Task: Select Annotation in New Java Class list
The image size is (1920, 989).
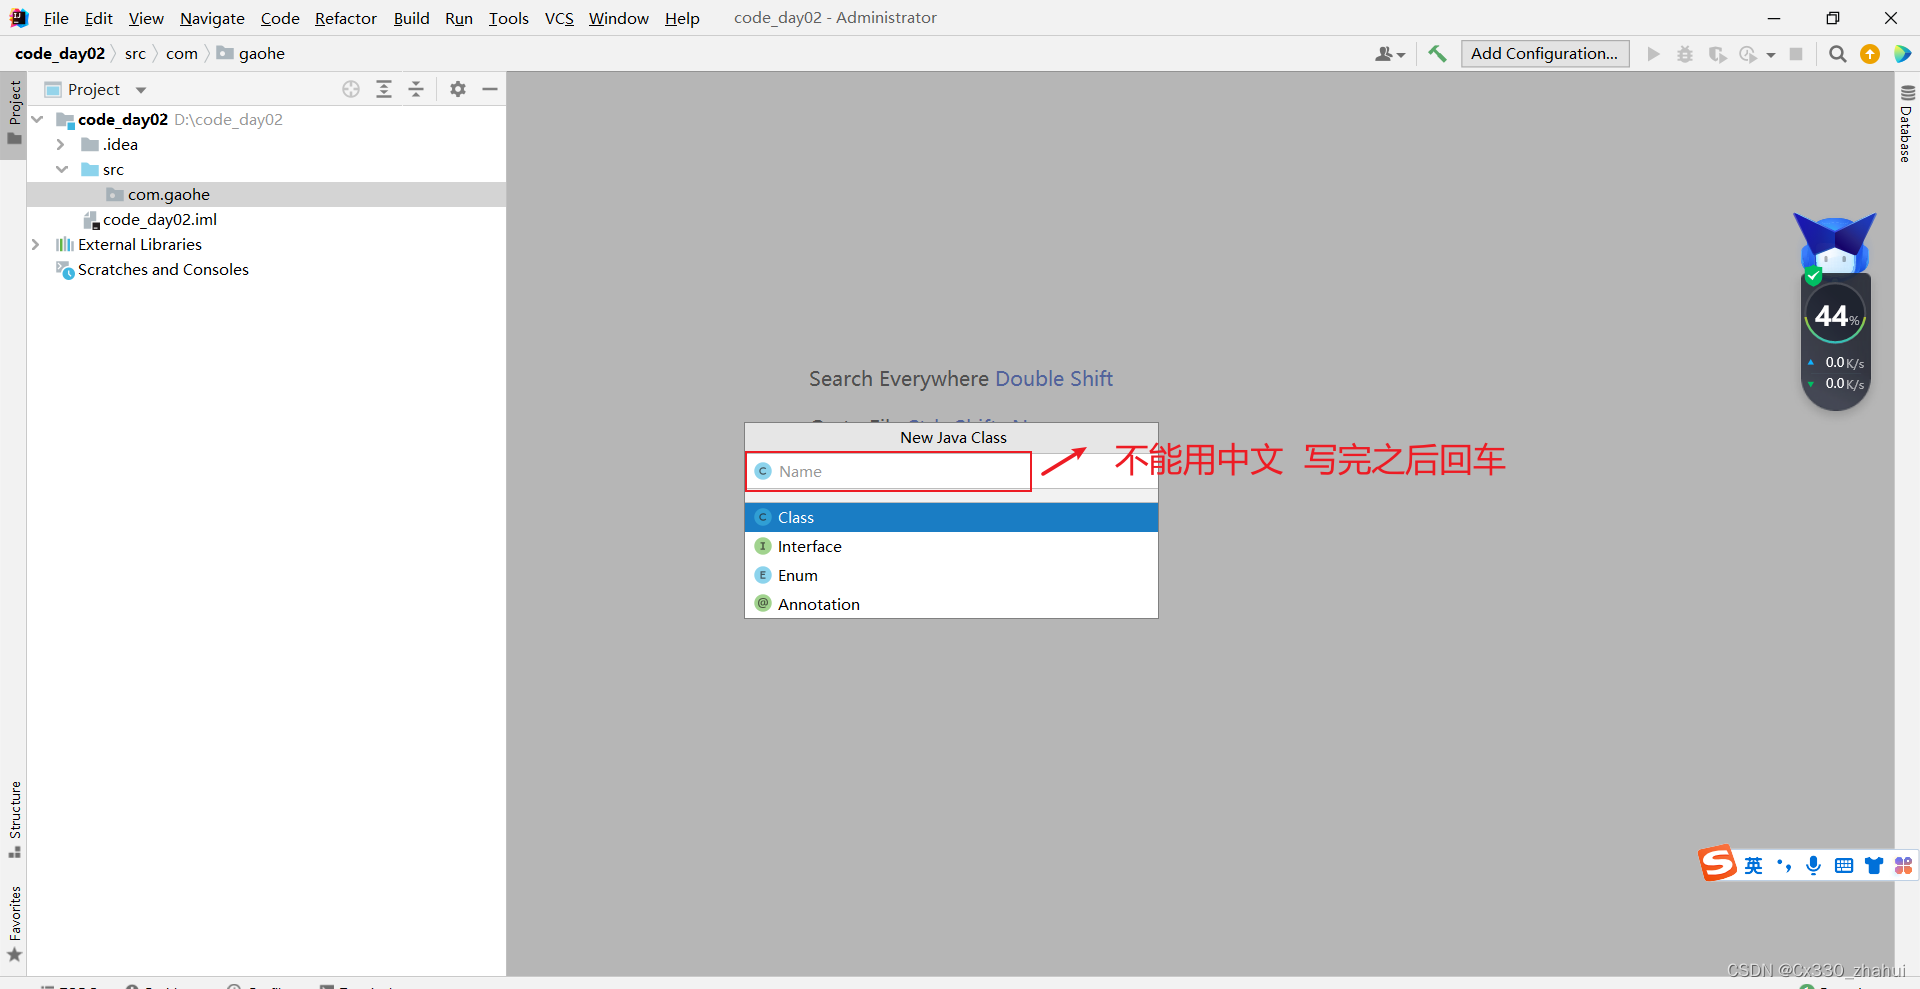Action: click(951, 604)
